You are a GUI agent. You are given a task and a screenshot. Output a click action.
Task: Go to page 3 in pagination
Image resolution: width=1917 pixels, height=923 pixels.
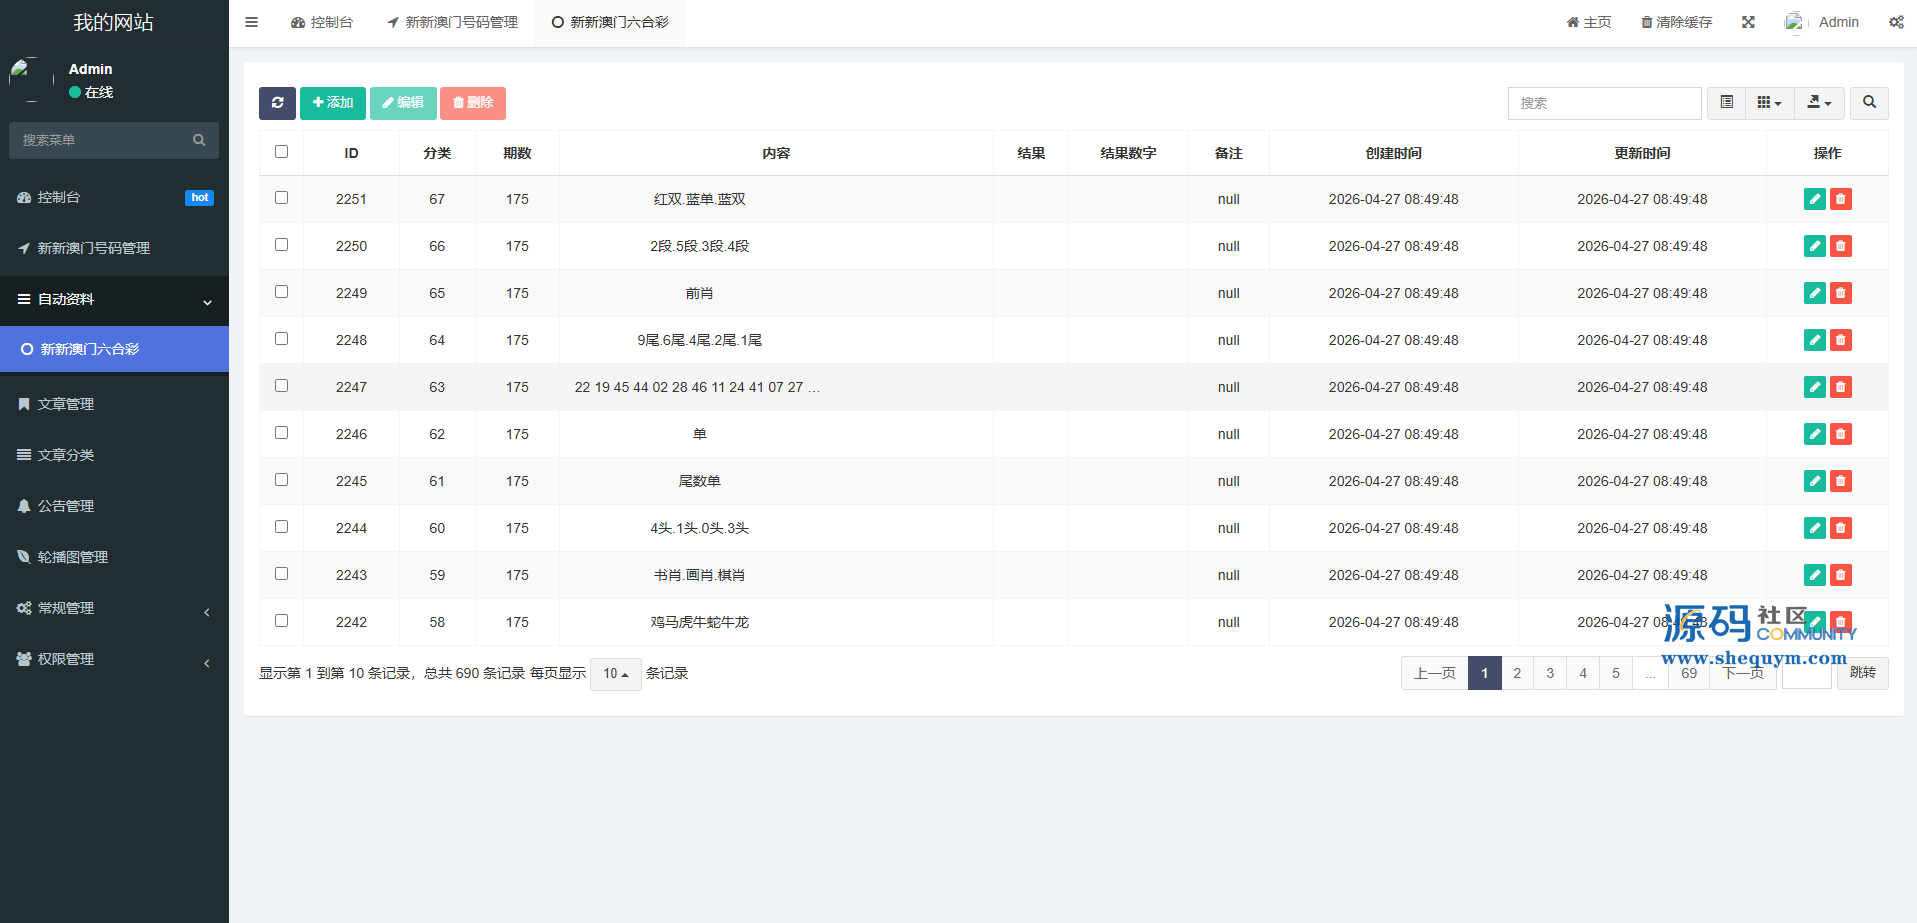1550,673
